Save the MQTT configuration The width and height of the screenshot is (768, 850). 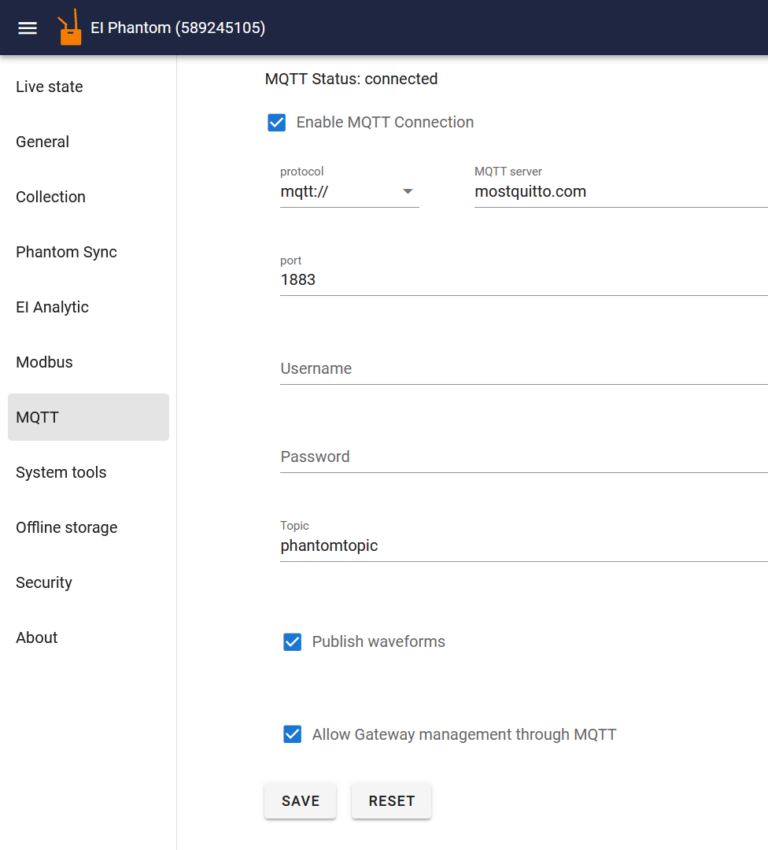pos(300,800)
